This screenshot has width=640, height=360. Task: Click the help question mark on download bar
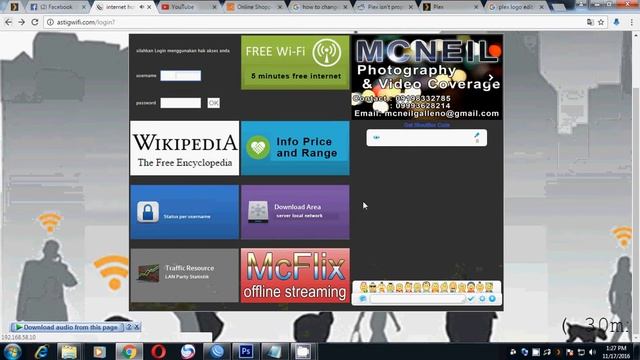(x=129, y=327)
